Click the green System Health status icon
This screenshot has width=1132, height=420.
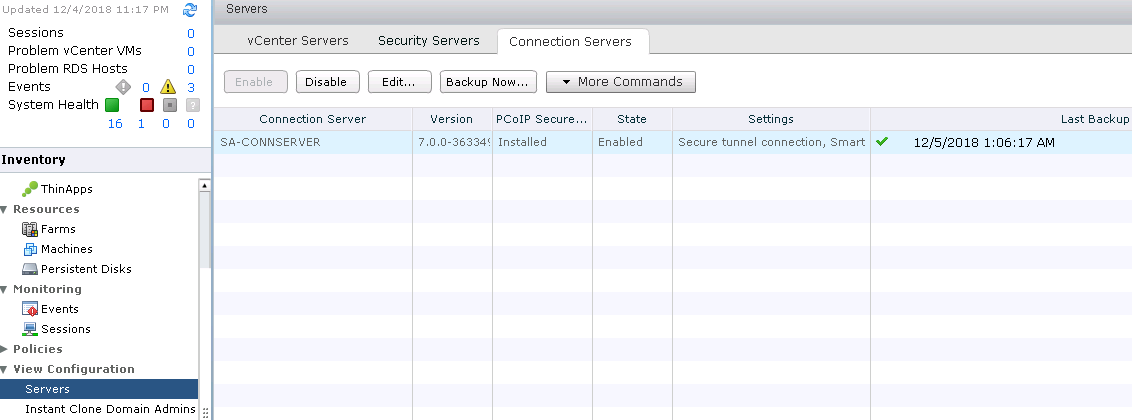[x=112, y=105]
